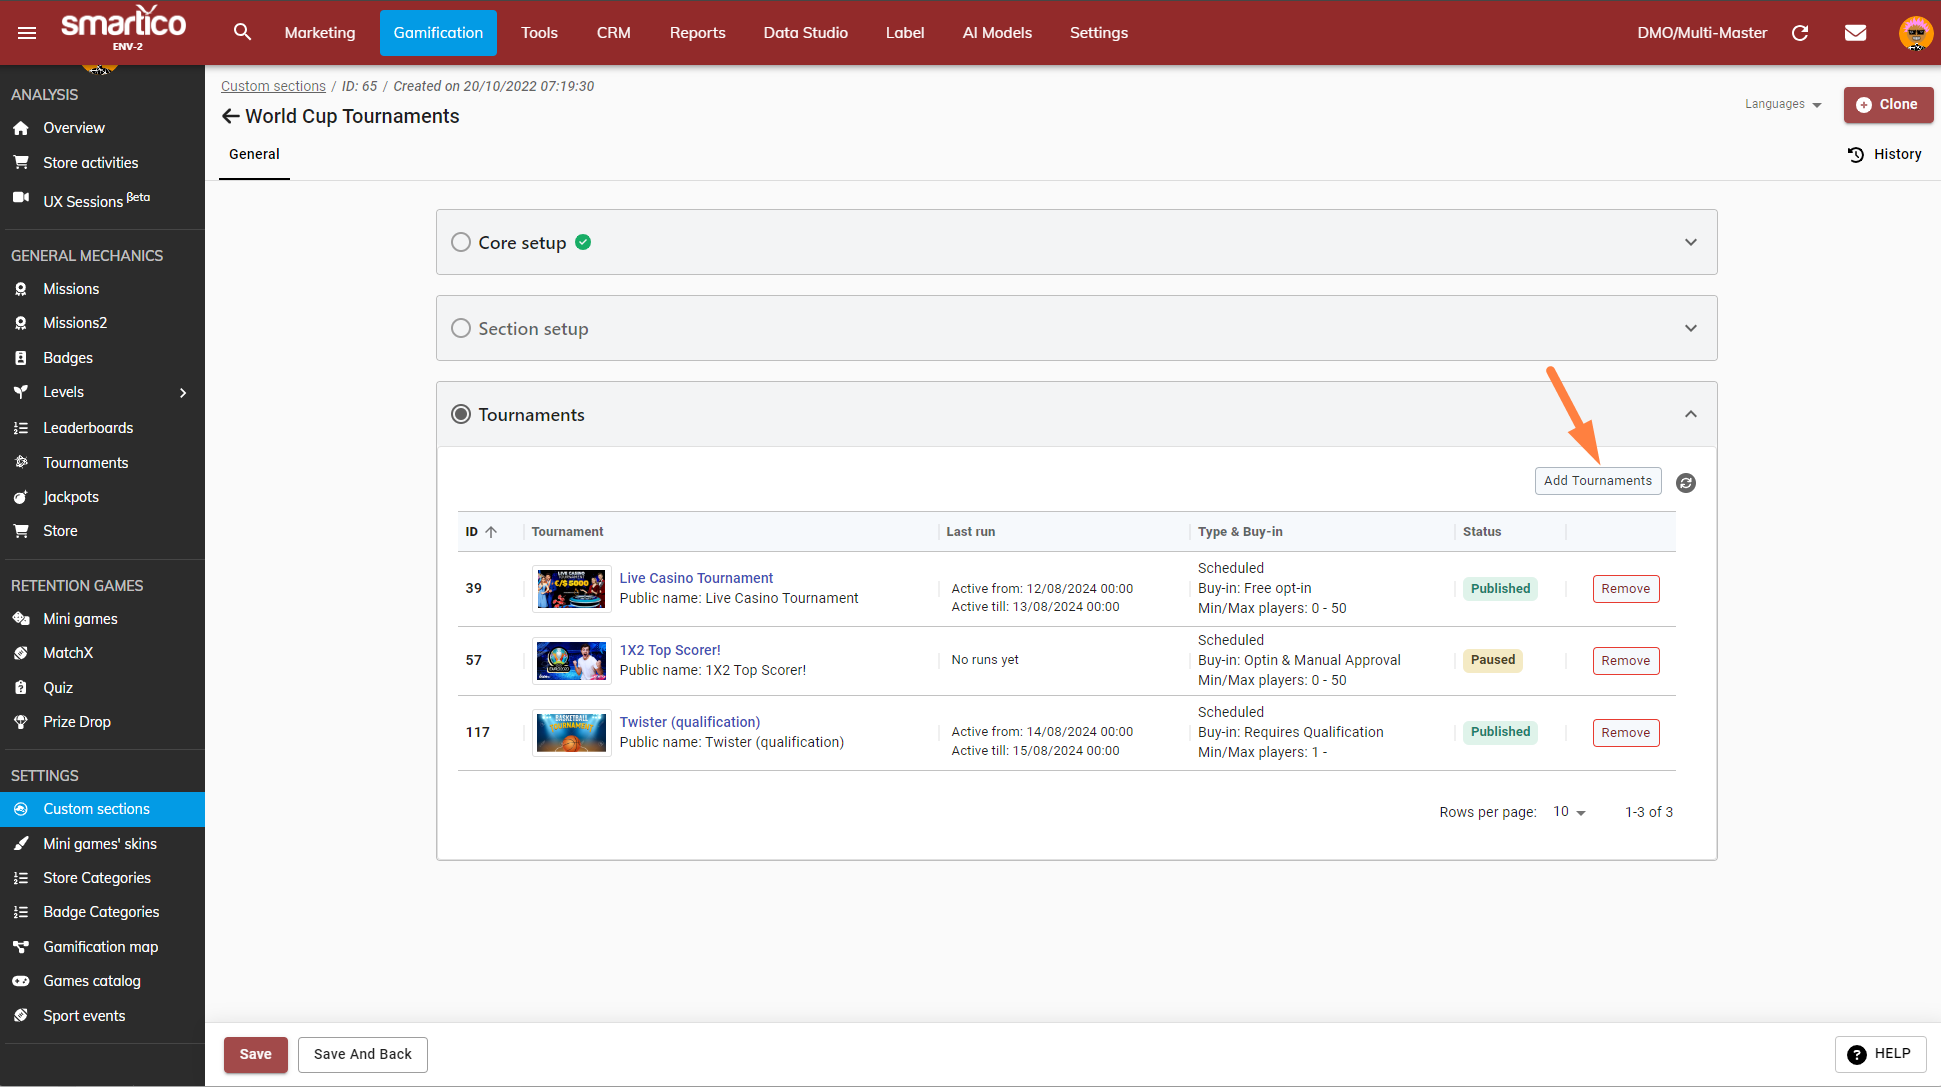
Task: Select the Section setup radio button
Action: click(461, 328)
